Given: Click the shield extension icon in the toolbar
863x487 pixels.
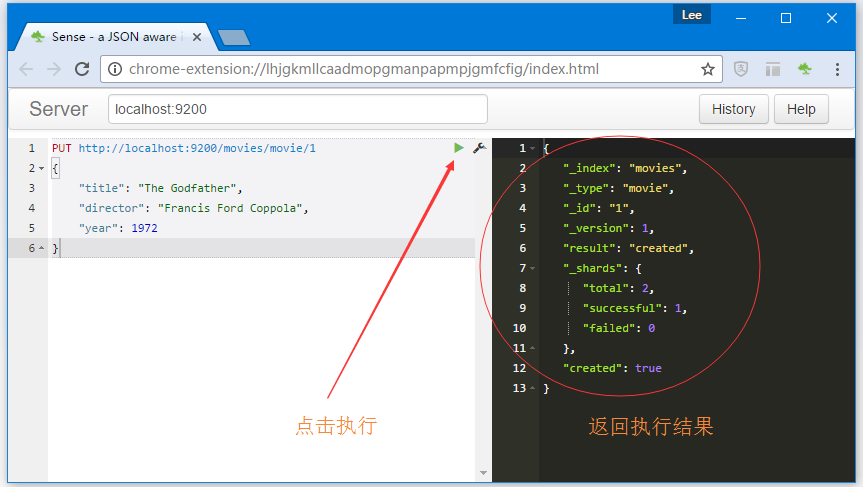Looking at the screenshot, I should click(741, 69).
